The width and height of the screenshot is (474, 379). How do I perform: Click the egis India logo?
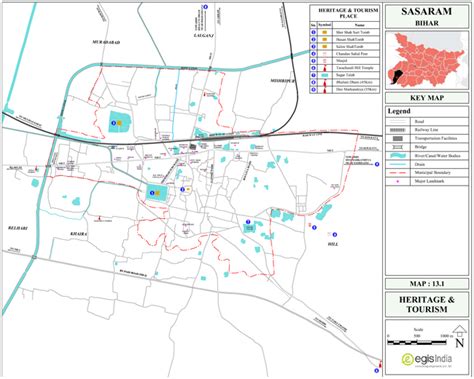pos(427,360)
